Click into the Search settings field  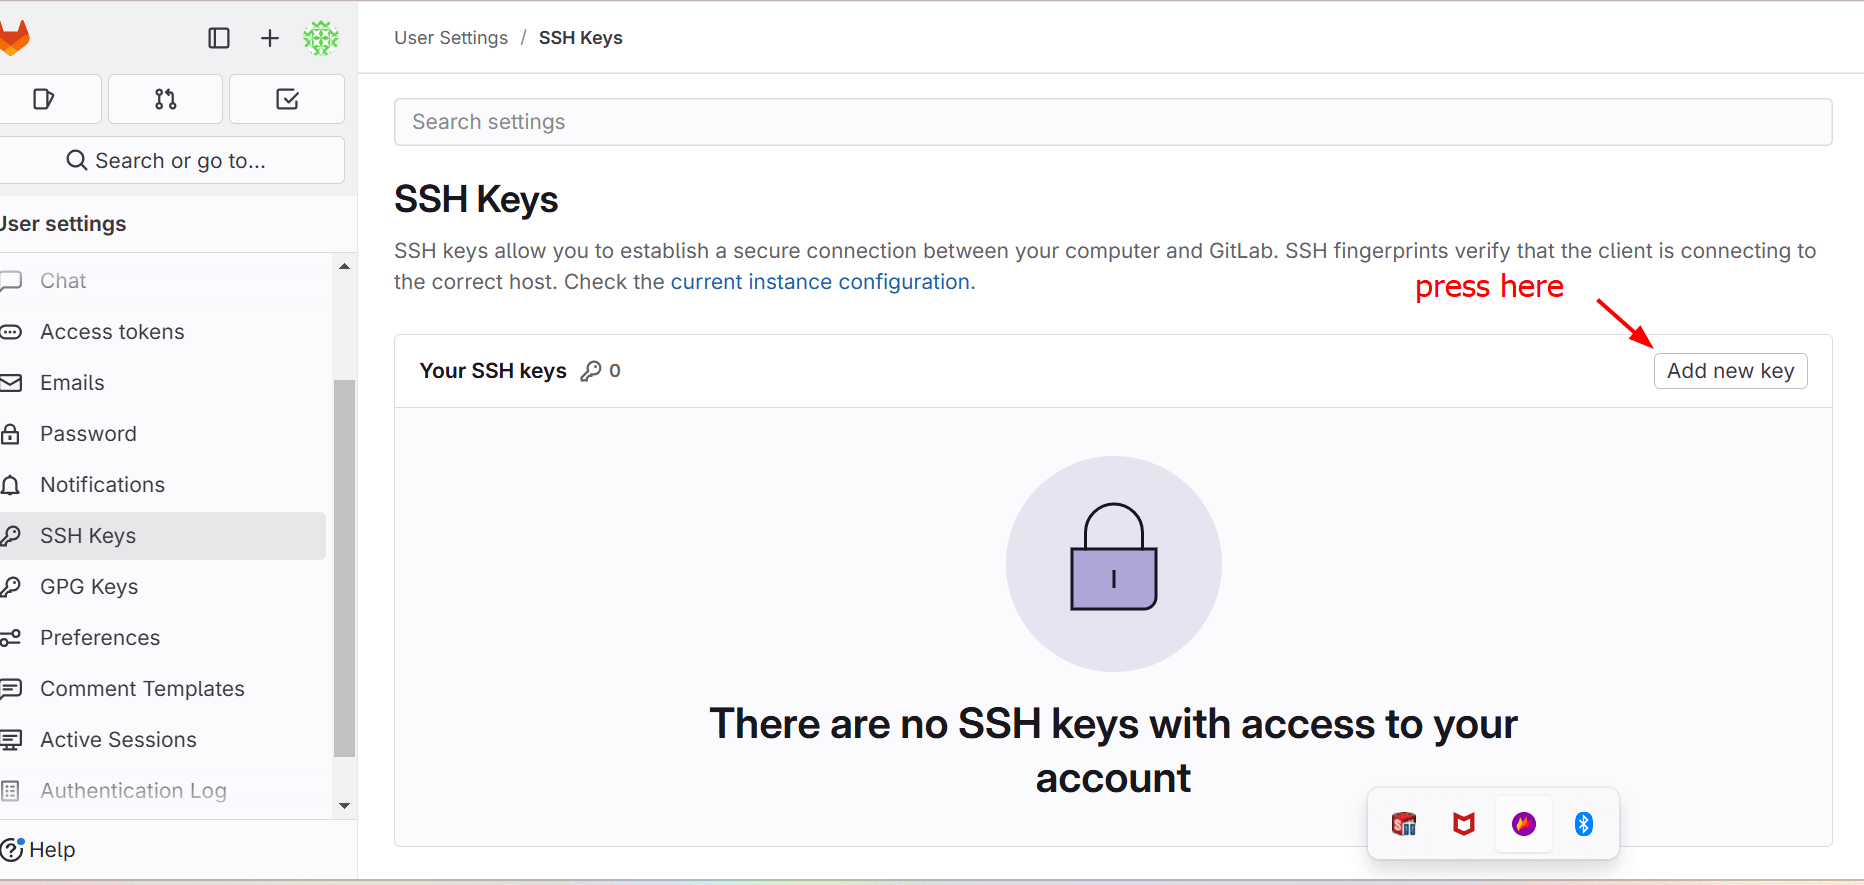pyautogui.click(x=1113, y=122)
